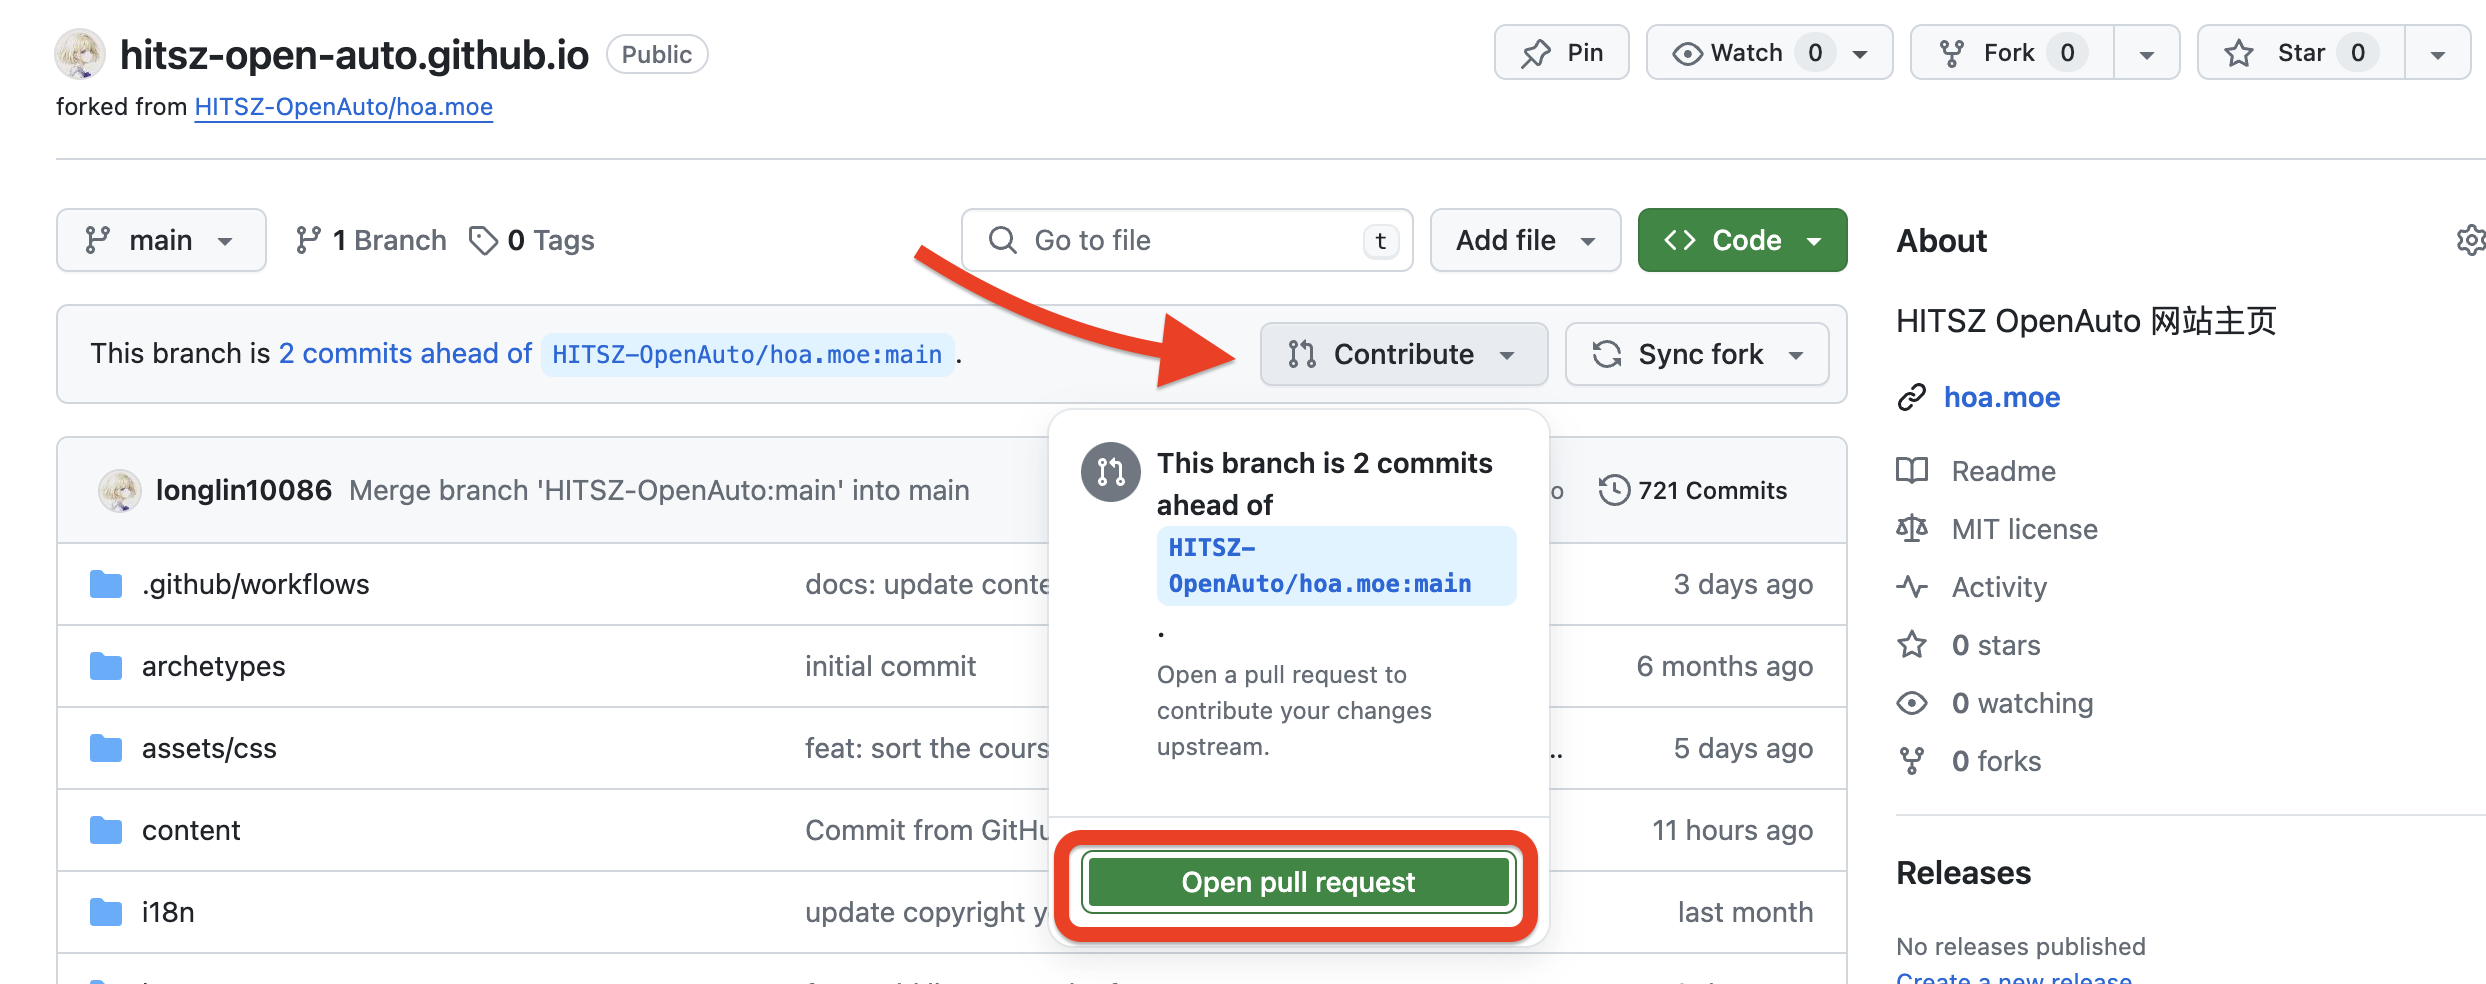Viewport: 2486px width, 984px height.
Task: Pin this repository
Action: 1561,53
